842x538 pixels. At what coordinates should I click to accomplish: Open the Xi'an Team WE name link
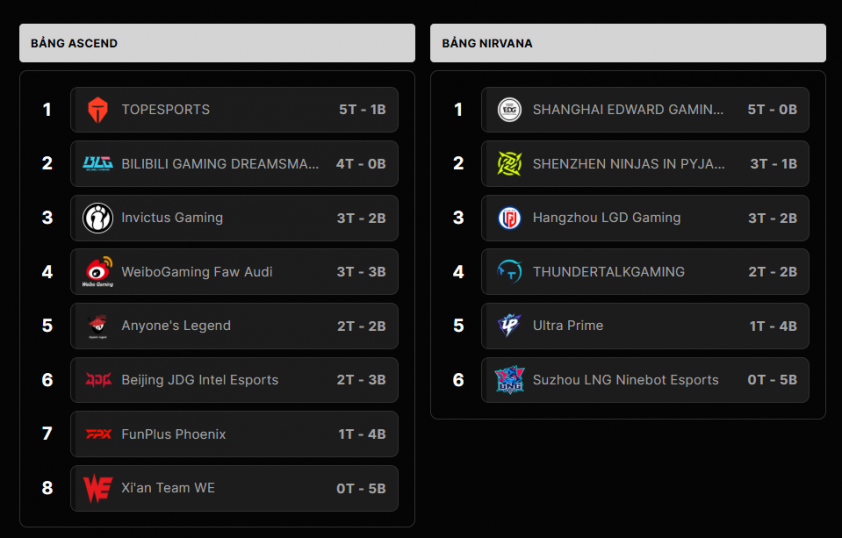click(168, 488)
